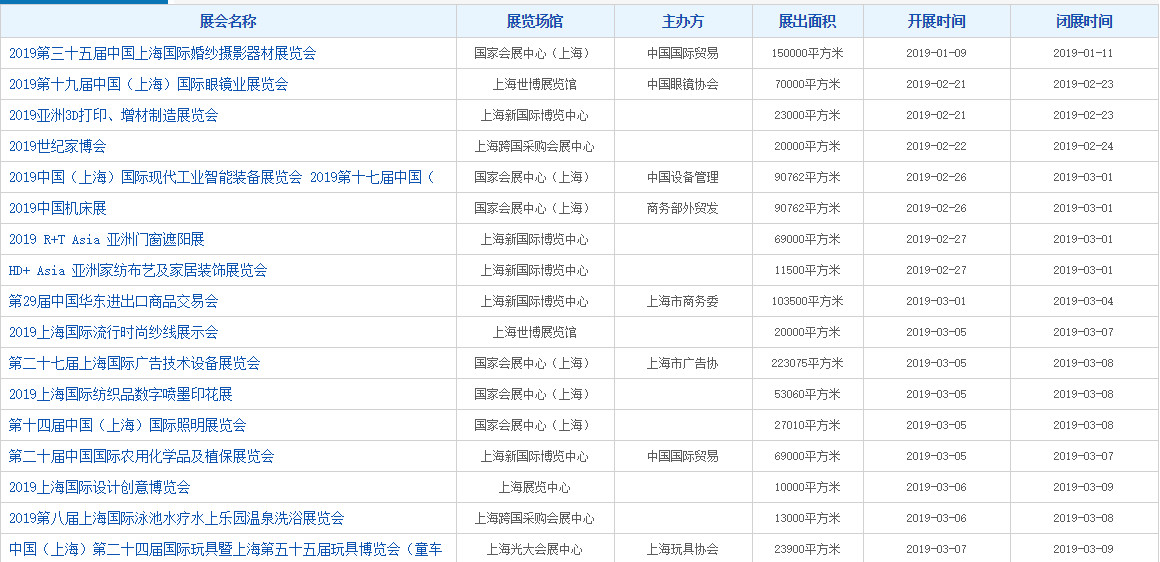Click the 开展时间 column header
Screen dimensions: 1160x562
click(x=936, y=21)
